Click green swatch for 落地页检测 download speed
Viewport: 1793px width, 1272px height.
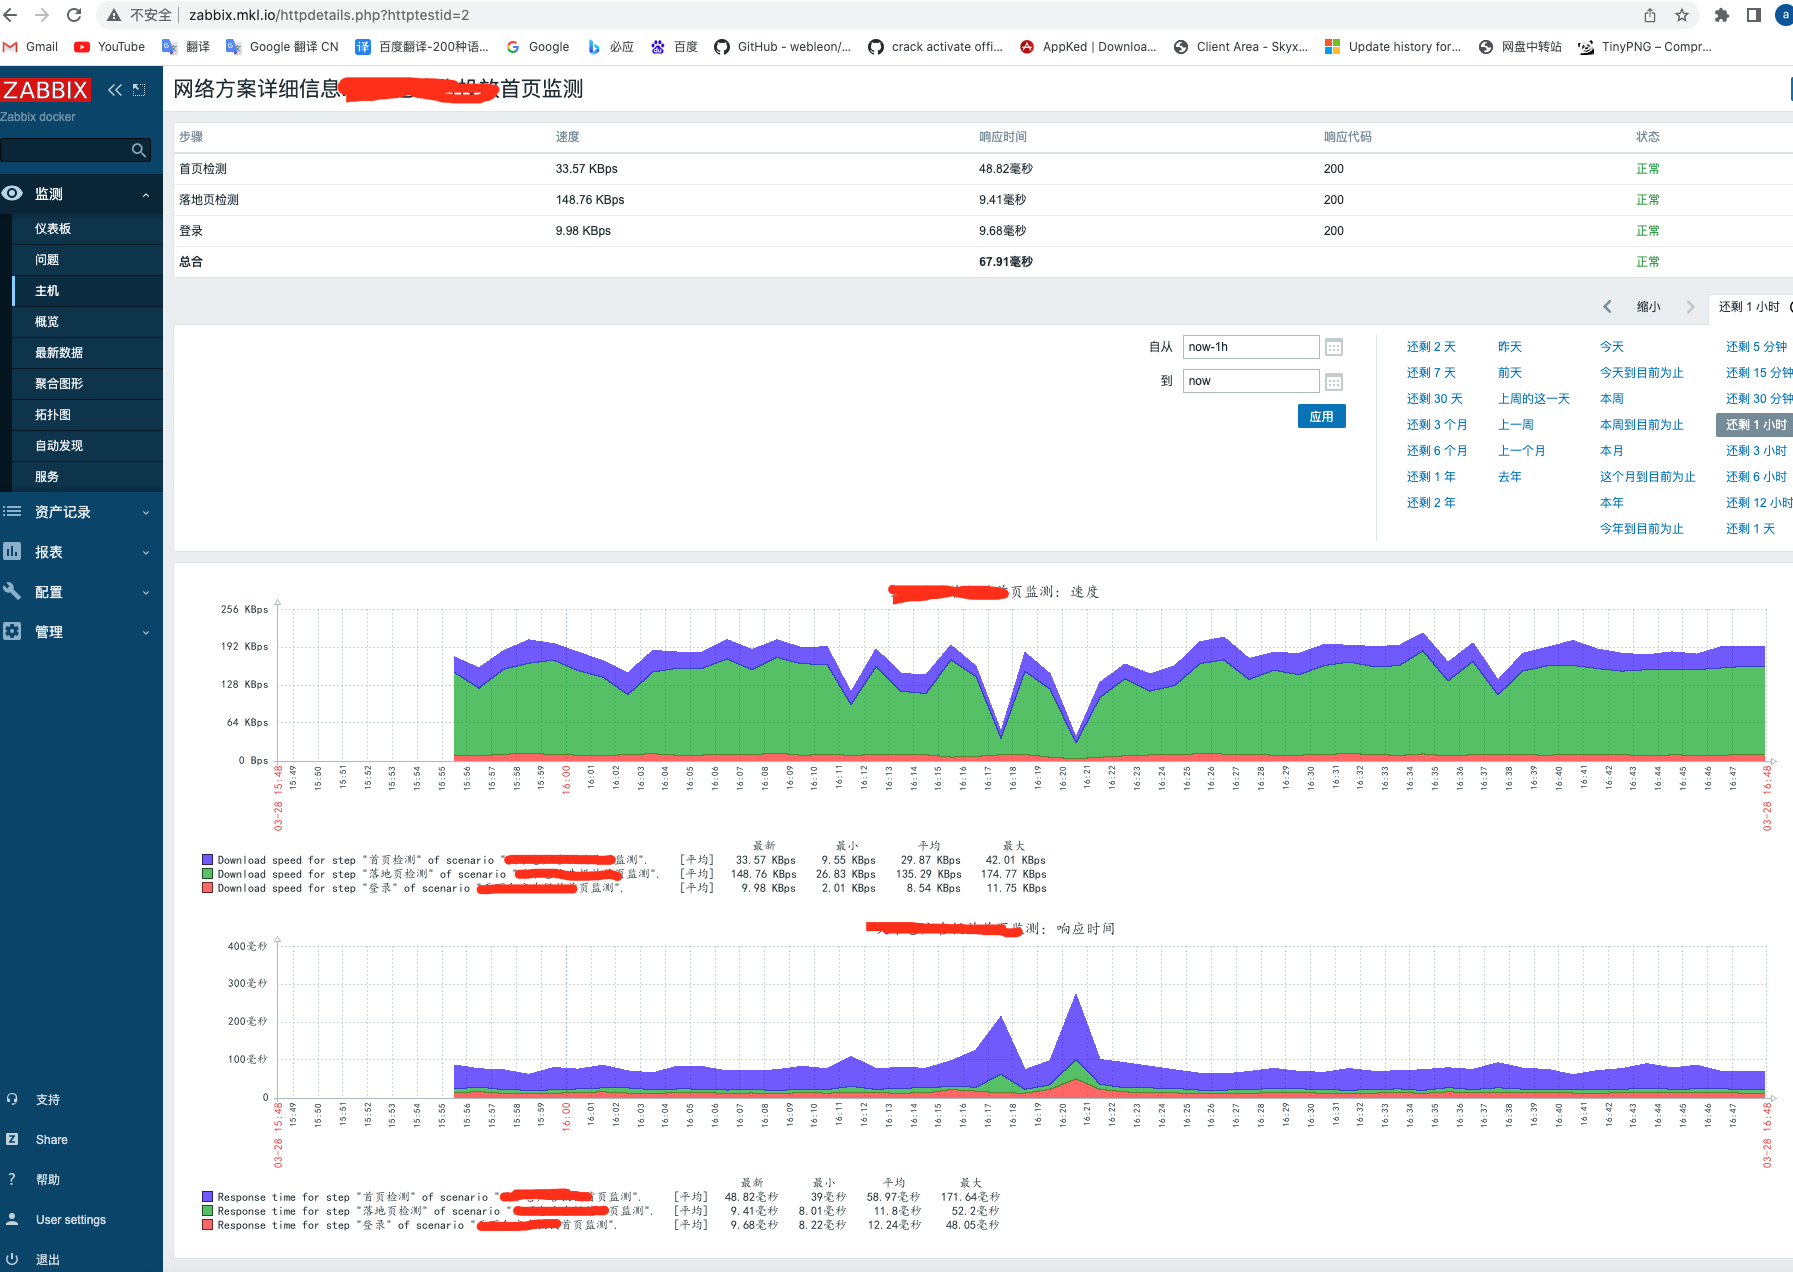tap(208, 874)
